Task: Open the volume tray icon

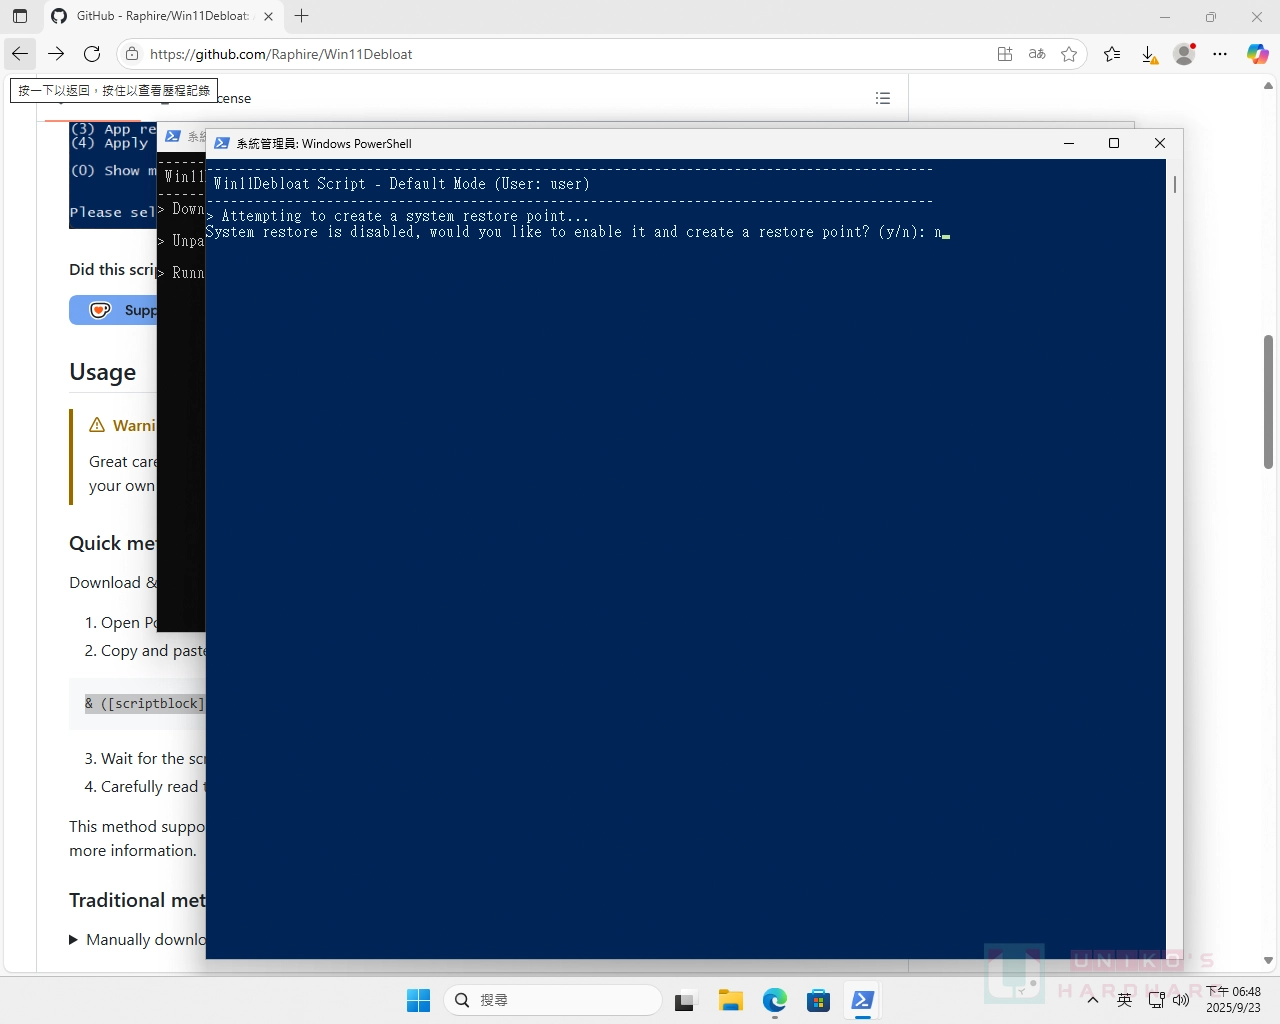Action: pyautogui.click(x=1180, y=1000)
